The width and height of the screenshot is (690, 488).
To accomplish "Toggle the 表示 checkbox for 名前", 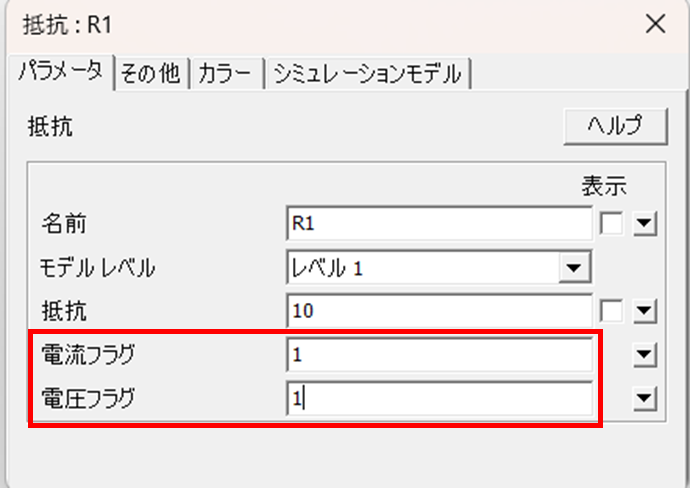I will pyautogui.click(x=612, y=225).
